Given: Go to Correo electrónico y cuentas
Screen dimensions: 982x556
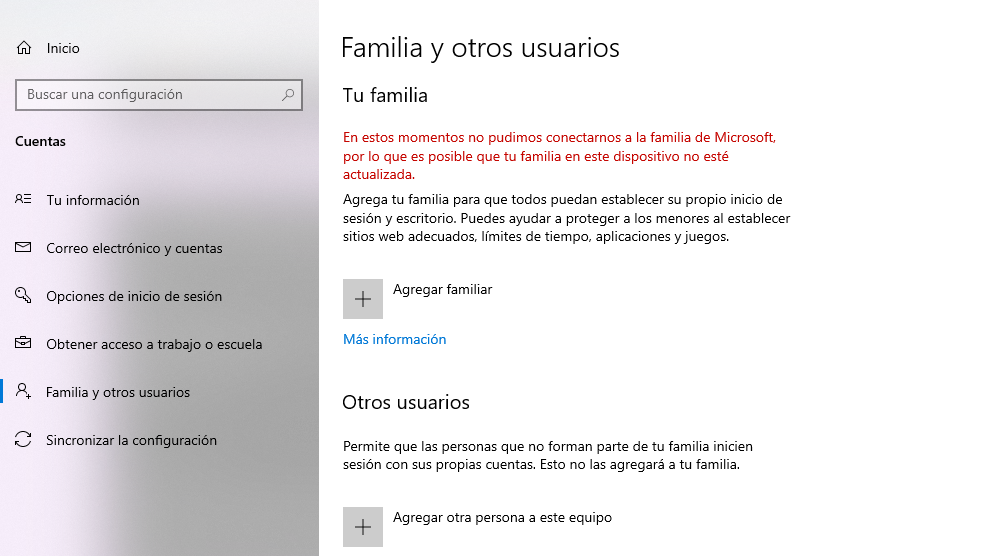Looking at the screenshot, I should [x=134, y=248].
